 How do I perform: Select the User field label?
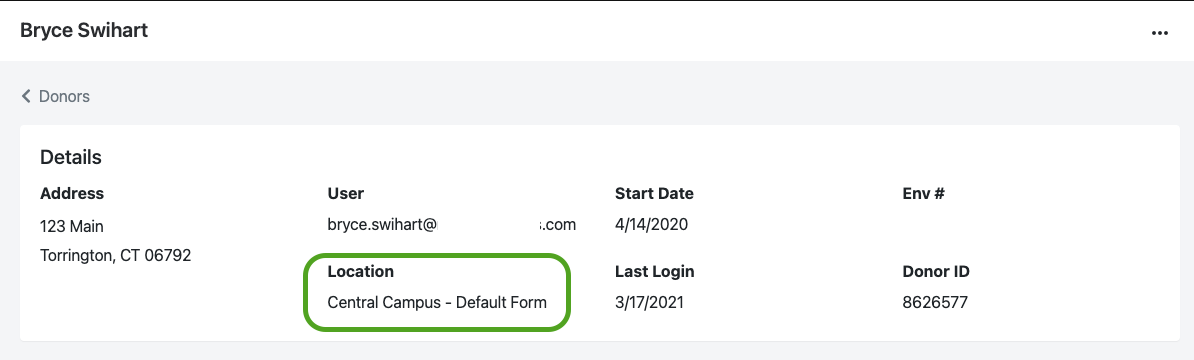346,193
